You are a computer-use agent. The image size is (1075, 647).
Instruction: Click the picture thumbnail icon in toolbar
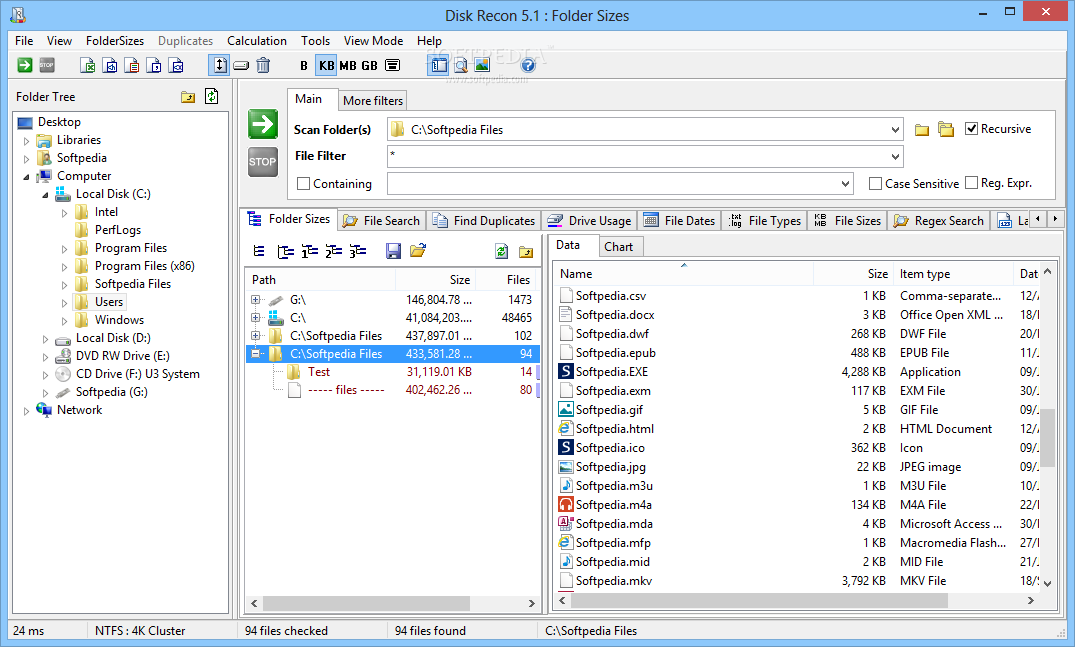coord(483,65)
